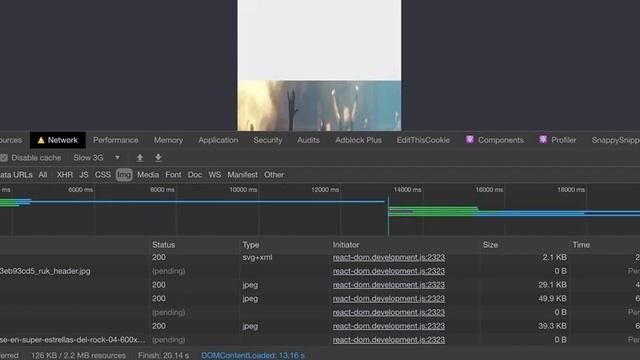This screenshot has width=640, height=360.
Task: Click the svg+xml type cell
Action: [257, 258]
